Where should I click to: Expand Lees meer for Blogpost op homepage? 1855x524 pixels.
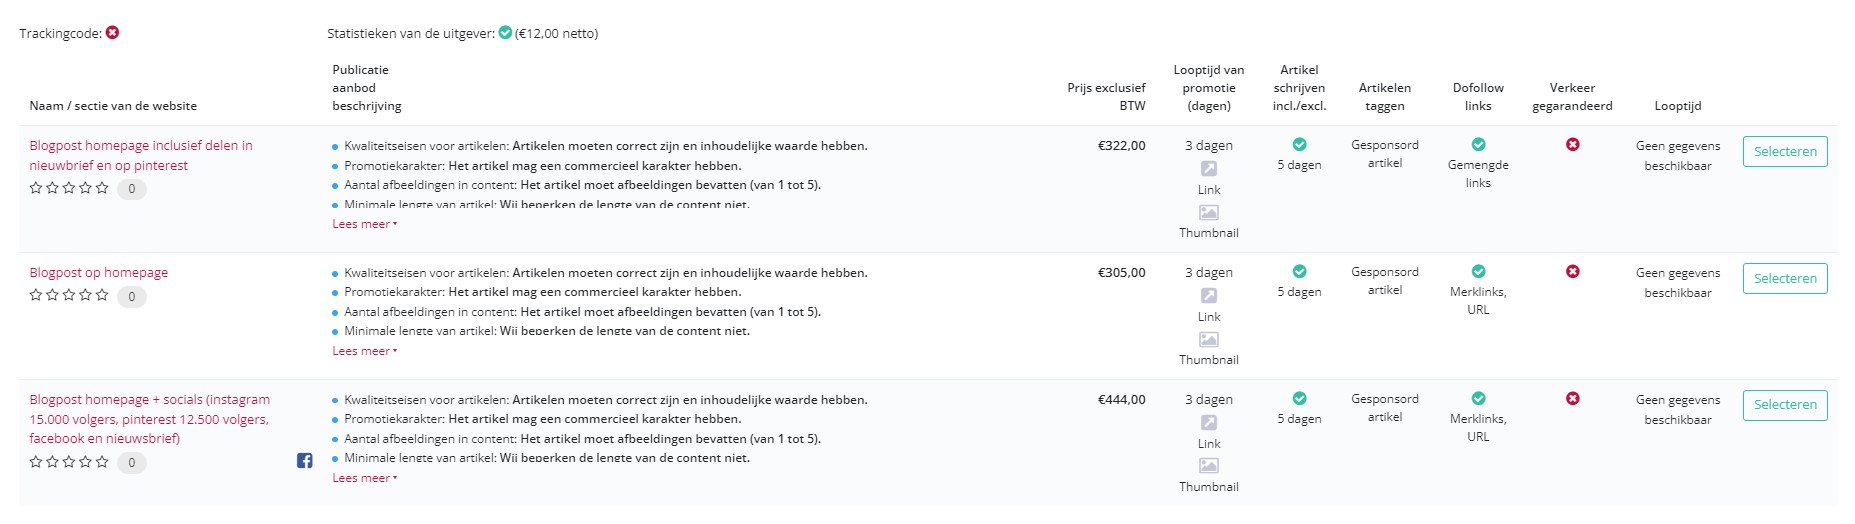pyautogui.click(x=364, y=351)
